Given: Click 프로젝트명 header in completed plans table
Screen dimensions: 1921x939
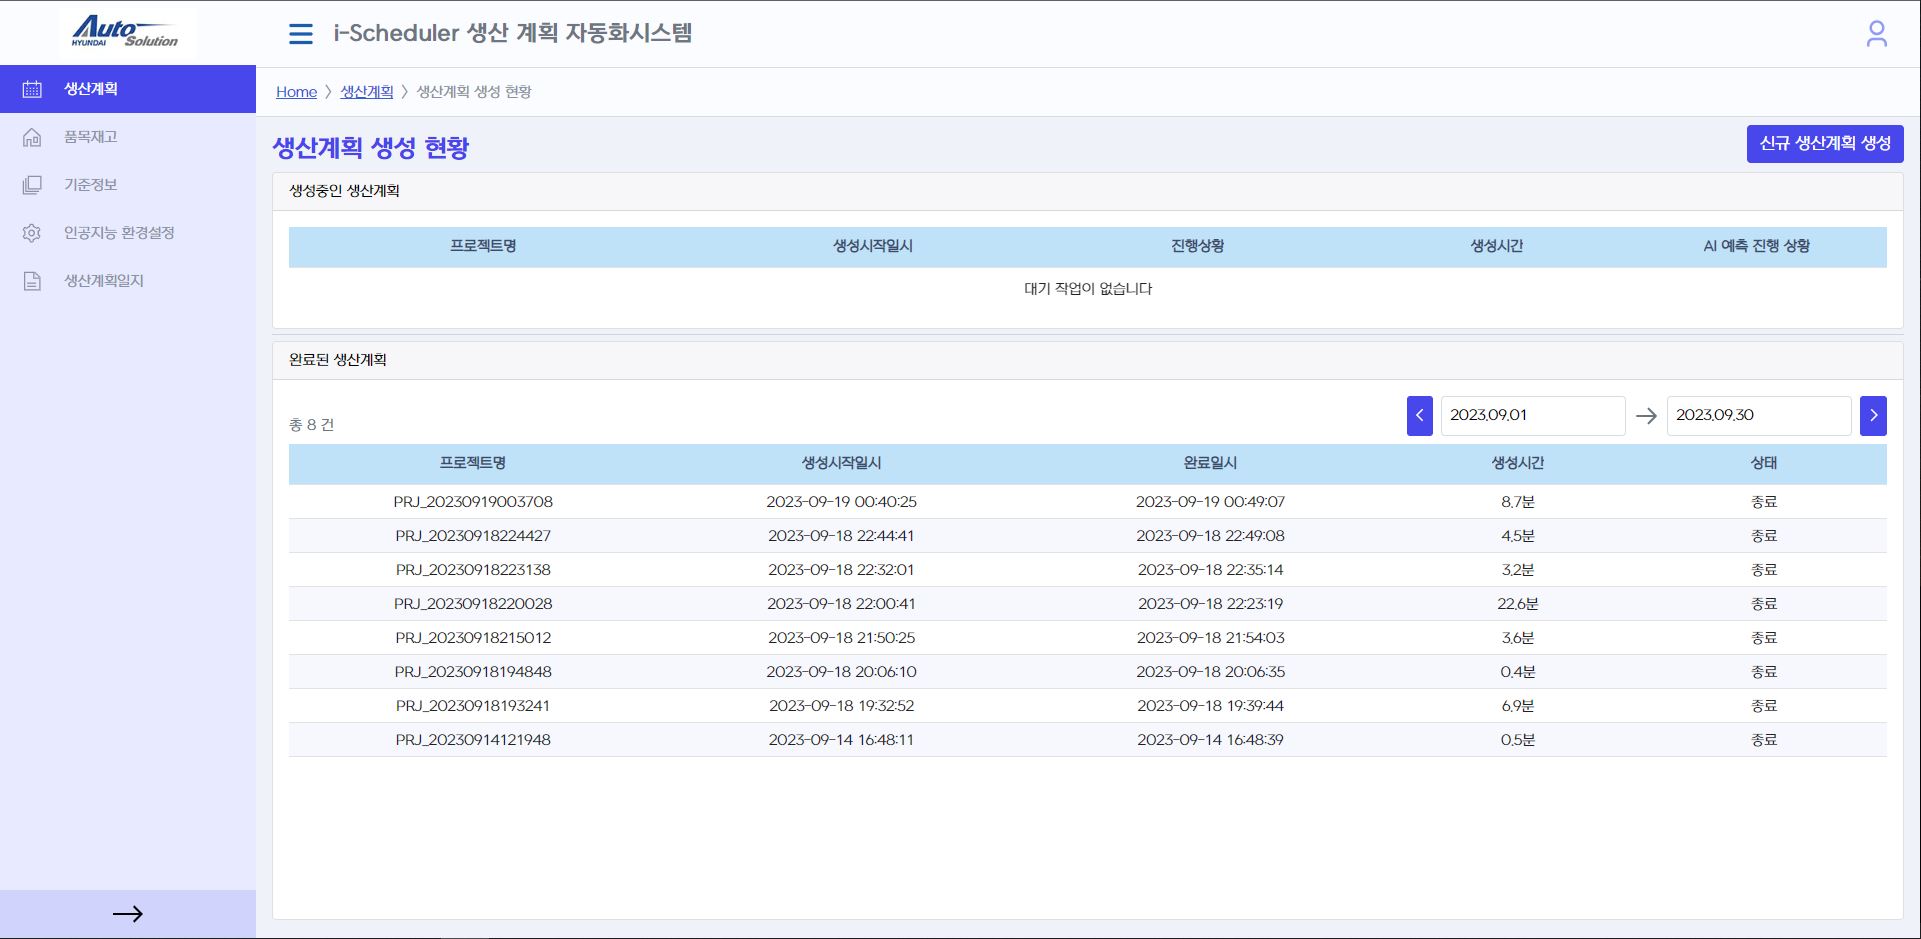Looking at the screenshot, I should point(473,463).
